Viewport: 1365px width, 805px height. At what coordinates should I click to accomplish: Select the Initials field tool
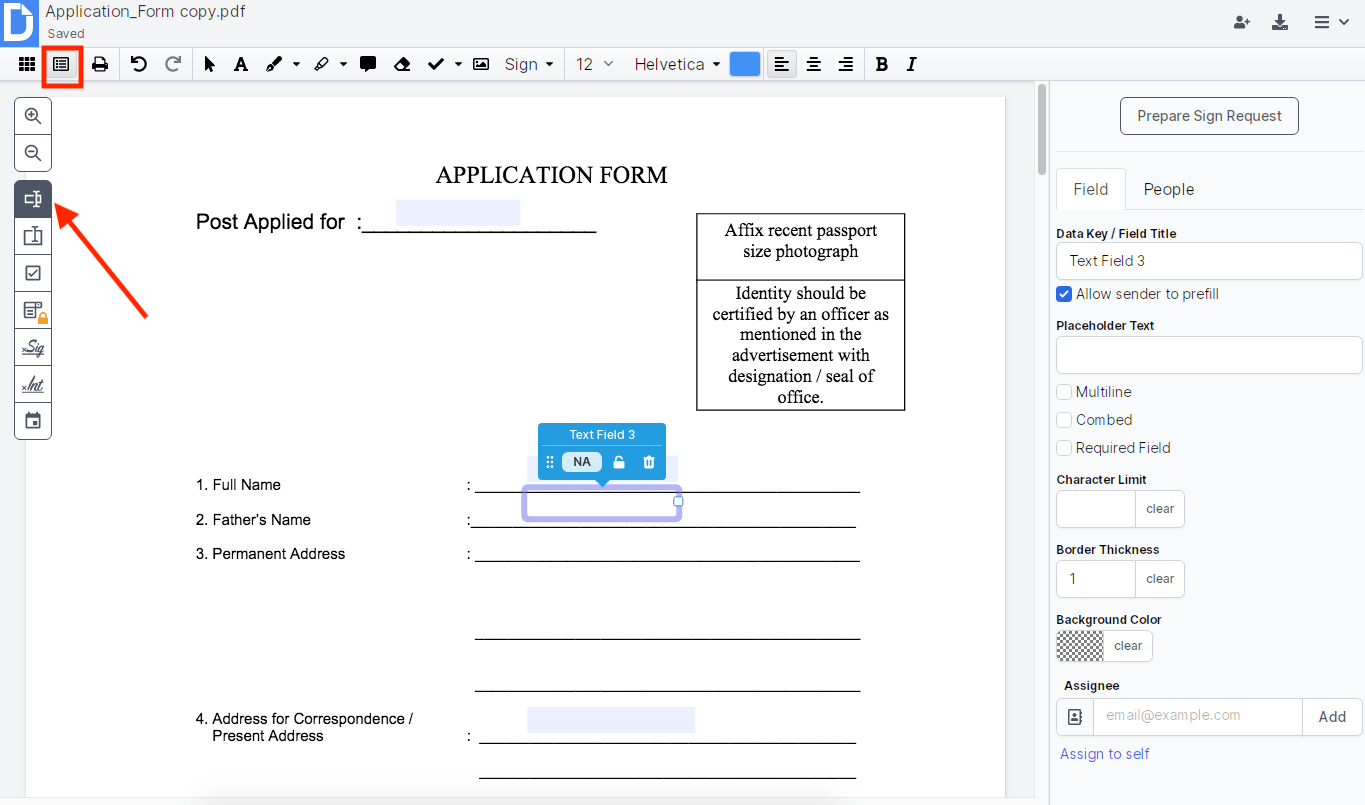point(33,384)
